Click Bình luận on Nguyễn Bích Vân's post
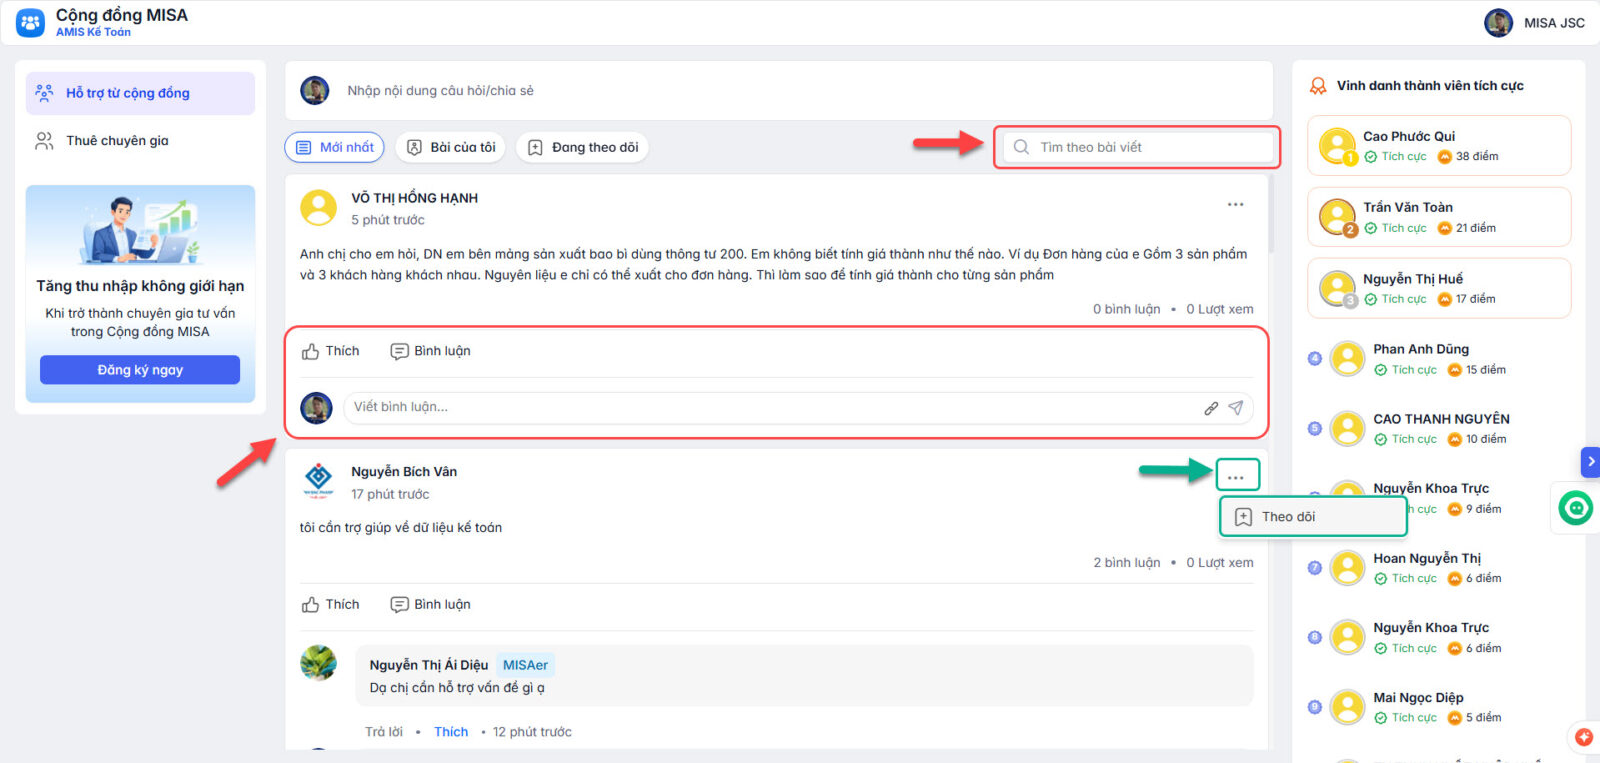 (x=431, y=605)
